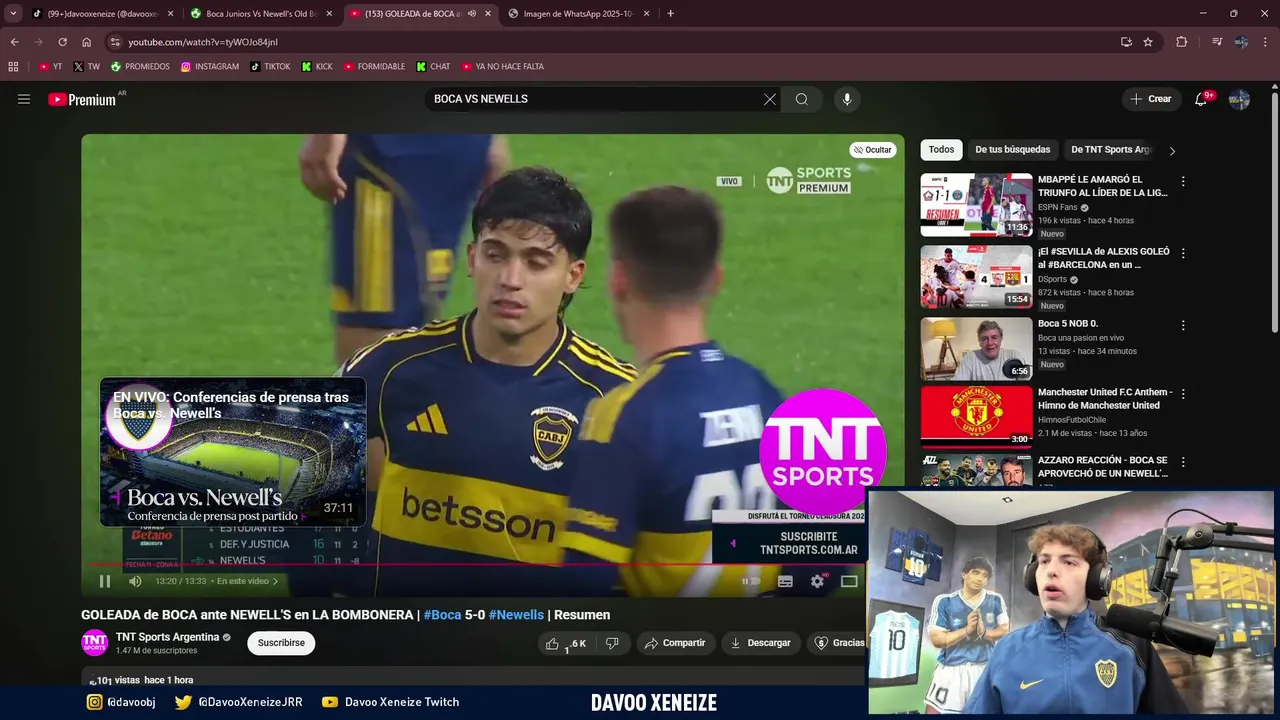The height and width of the screenshot is (720, 1280).
Task: Open the live press-conference end card
Action: (232, 452)
